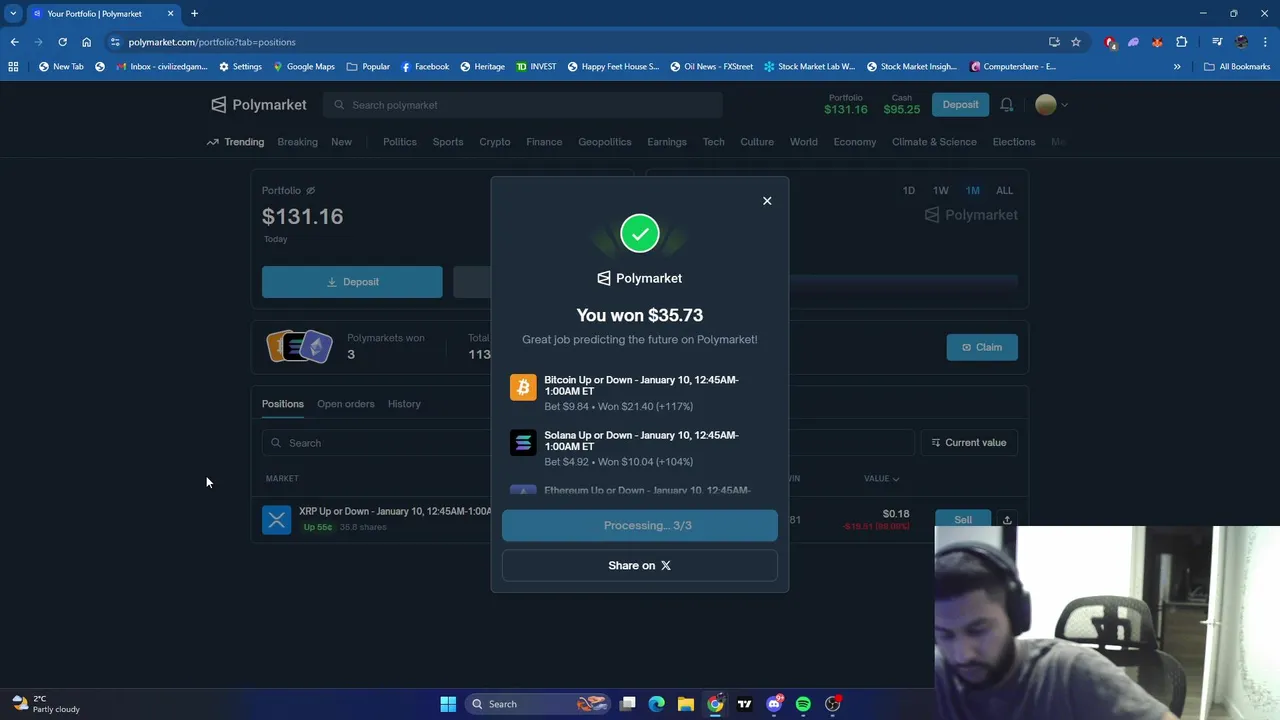This screenshot has width=1280, height=720.
Task: Click the Claim button
Action: coord(982,347)
